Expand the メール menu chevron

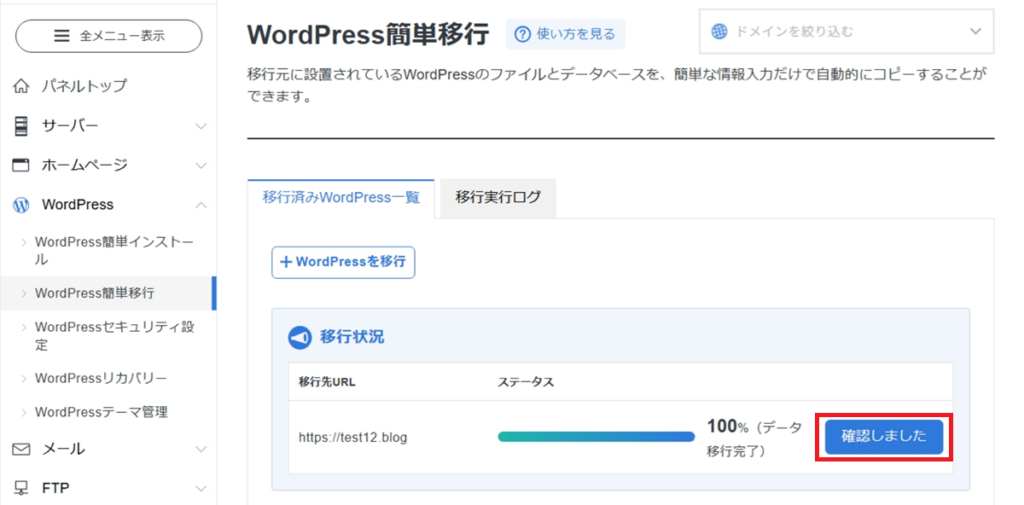pyautogui.click(x=201, y=449)
